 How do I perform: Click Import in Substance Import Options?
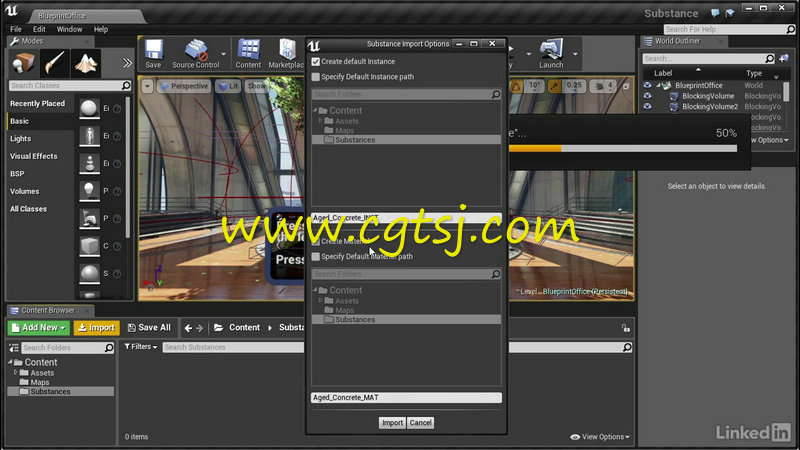[392, 422]
